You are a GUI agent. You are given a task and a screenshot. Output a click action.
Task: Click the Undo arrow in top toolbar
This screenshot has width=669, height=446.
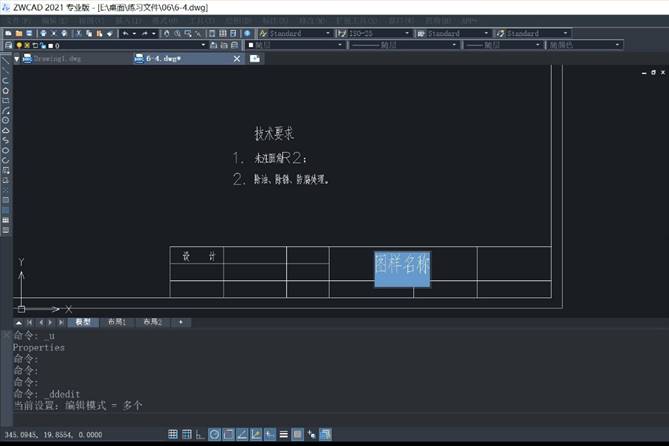point(125,33)
